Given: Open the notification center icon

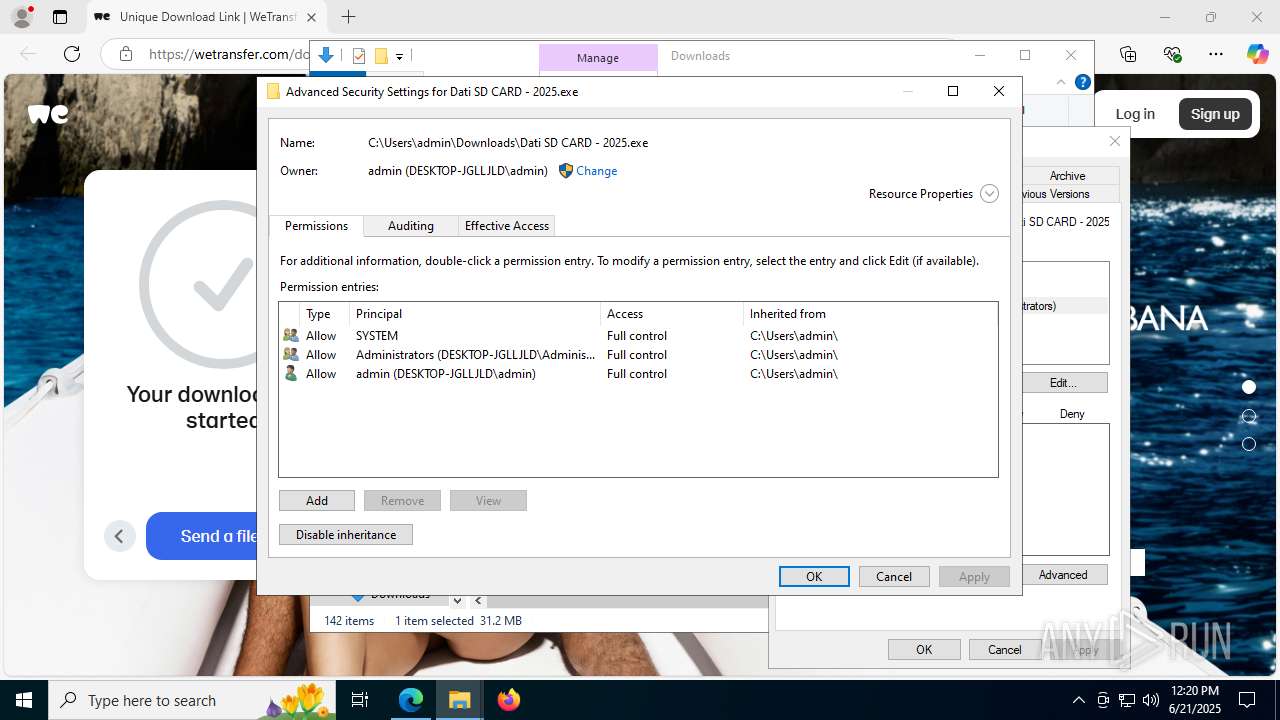Looking at the screenshot, I should tap(1247, 700).
